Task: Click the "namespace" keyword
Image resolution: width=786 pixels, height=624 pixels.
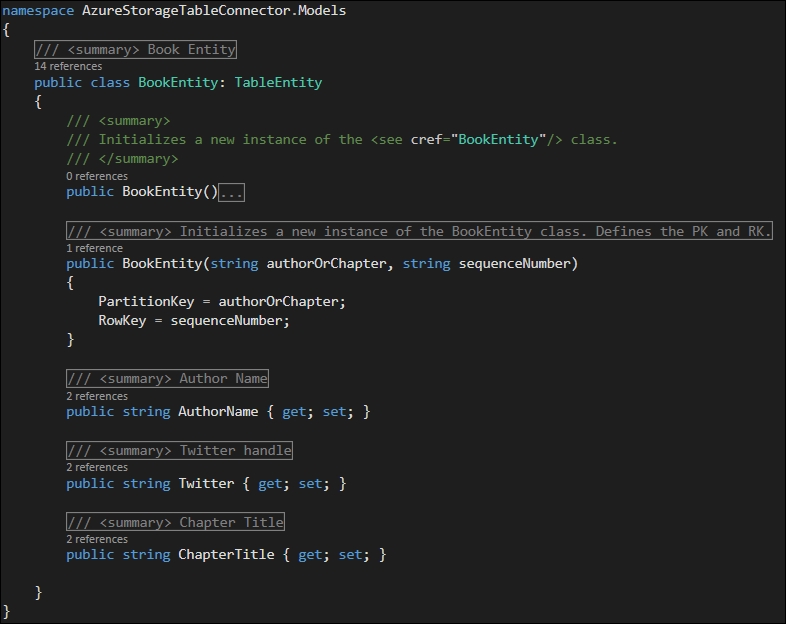Action: point(38,11)
